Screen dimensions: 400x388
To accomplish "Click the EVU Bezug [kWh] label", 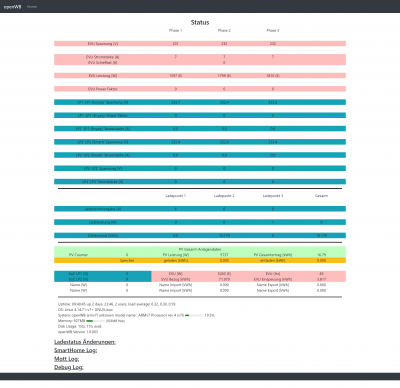I will pos(176,279).
